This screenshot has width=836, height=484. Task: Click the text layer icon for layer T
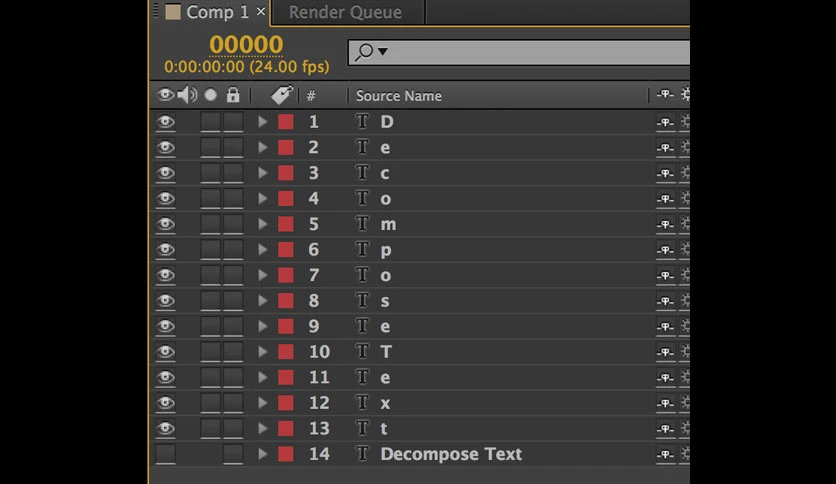click(363, 352)
